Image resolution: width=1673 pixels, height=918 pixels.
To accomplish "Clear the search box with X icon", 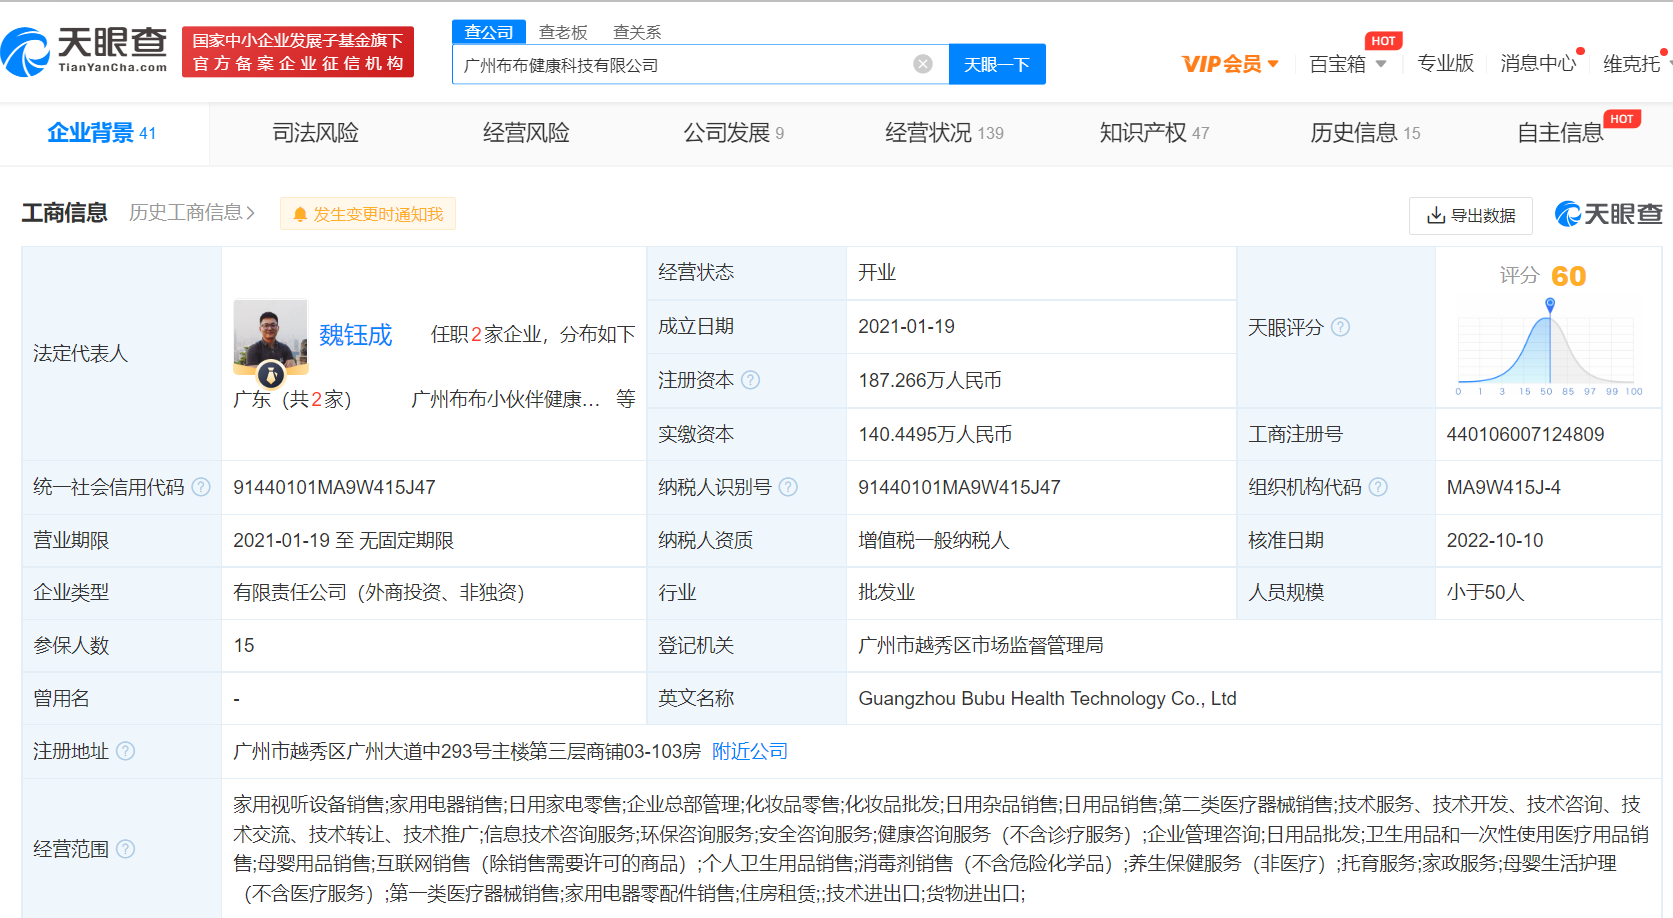I will 923,64.
